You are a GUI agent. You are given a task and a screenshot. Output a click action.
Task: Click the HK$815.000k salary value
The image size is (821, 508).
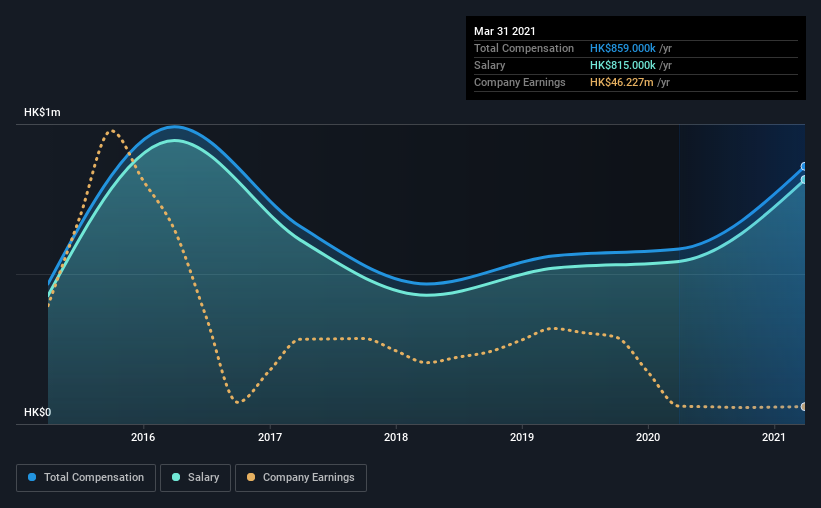(623, 65)
